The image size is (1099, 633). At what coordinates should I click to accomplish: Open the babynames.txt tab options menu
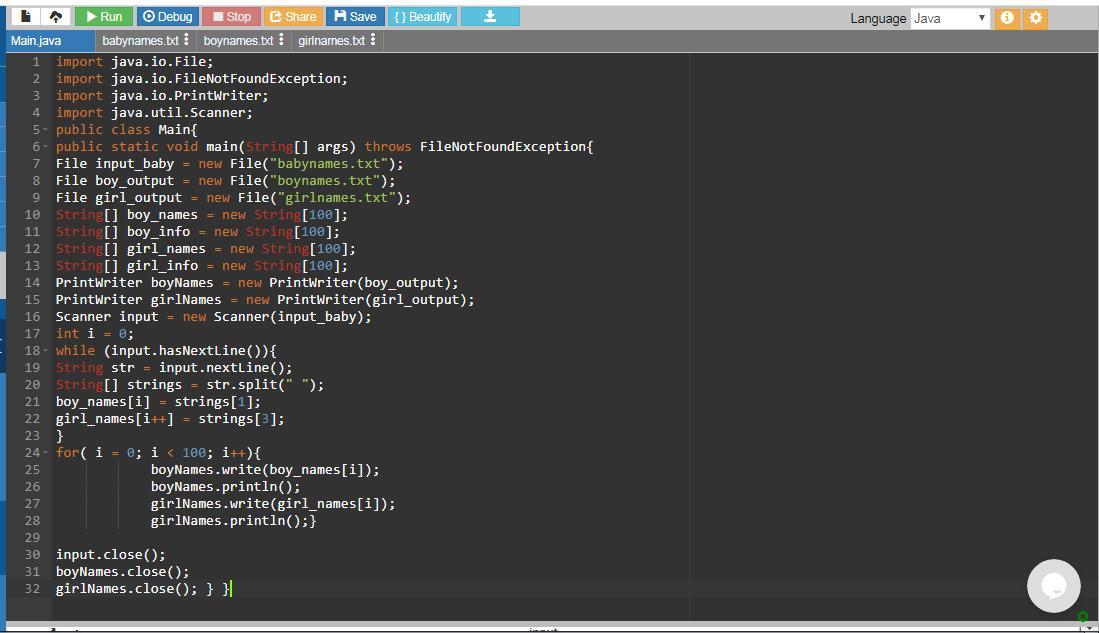(x=187, y=40)
